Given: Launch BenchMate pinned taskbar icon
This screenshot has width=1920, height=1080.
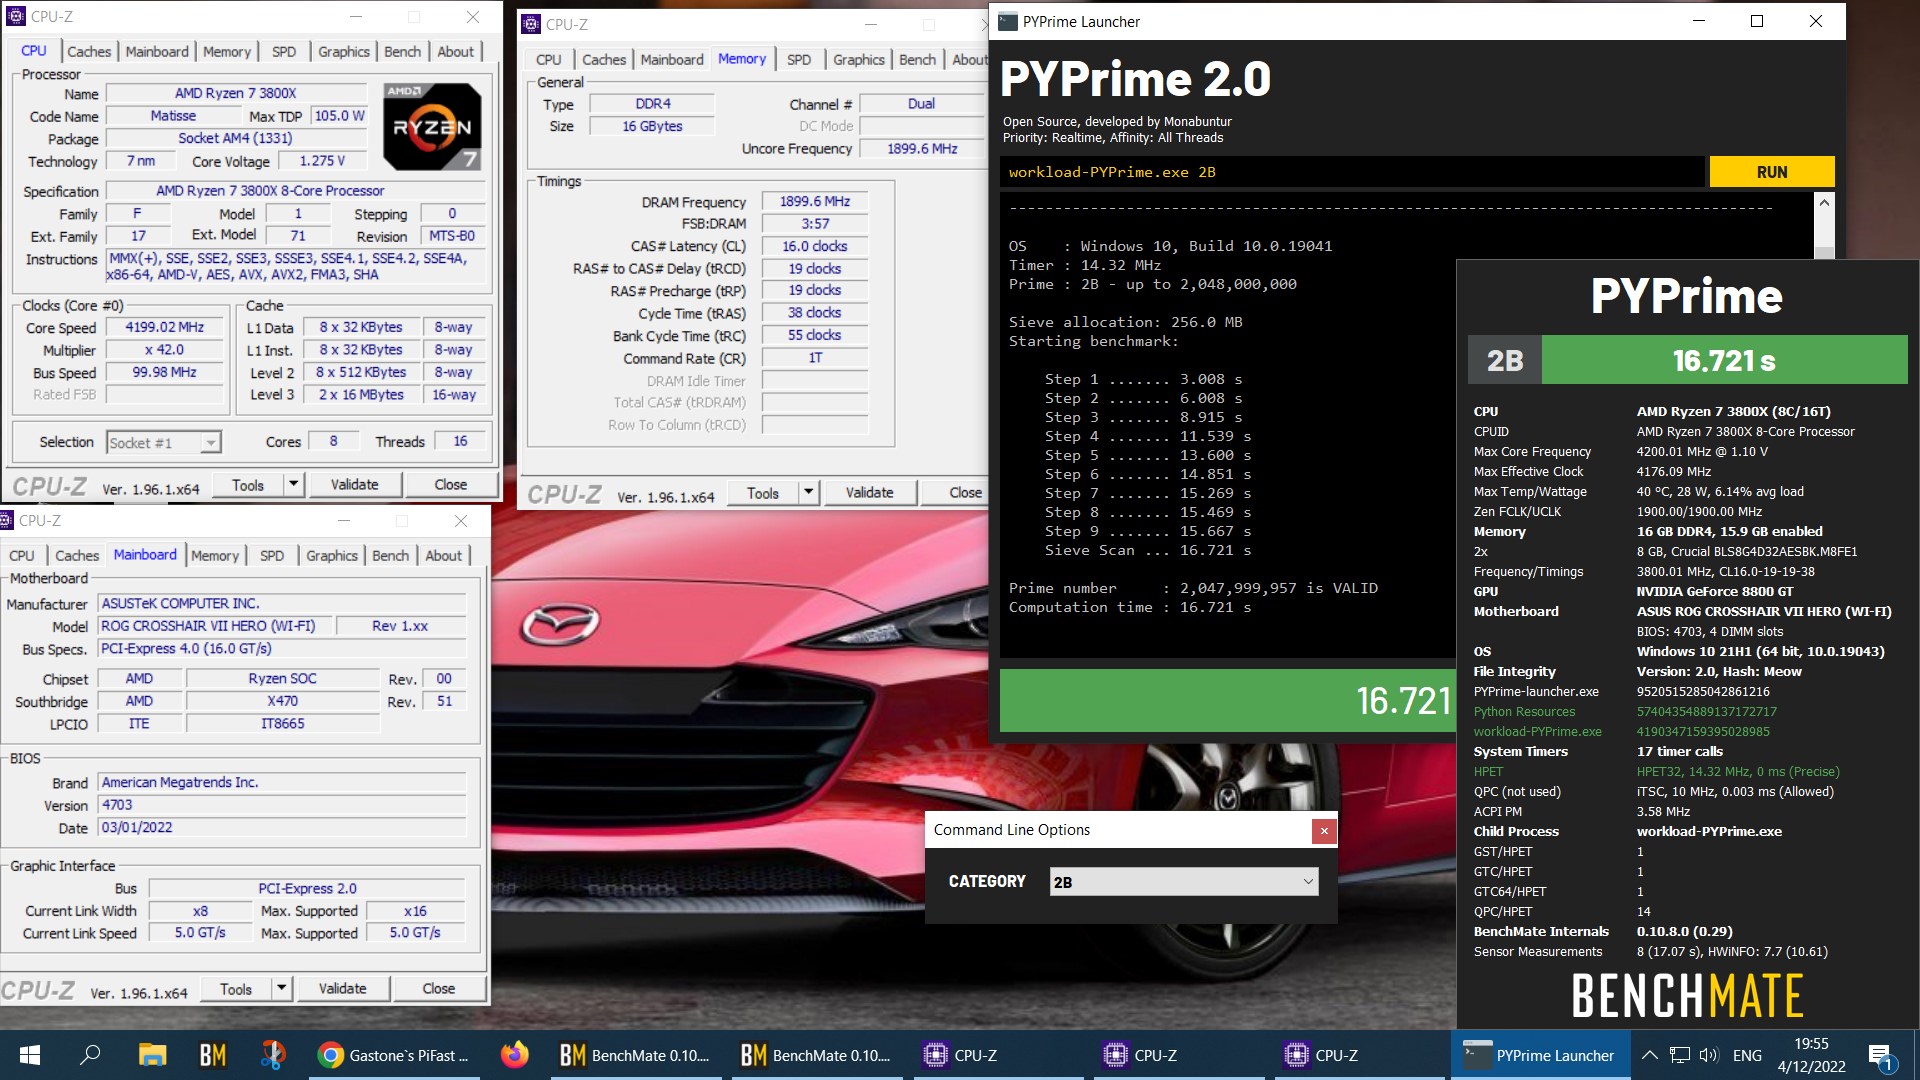Looking at the screenshot, I should click(212, 1055).
